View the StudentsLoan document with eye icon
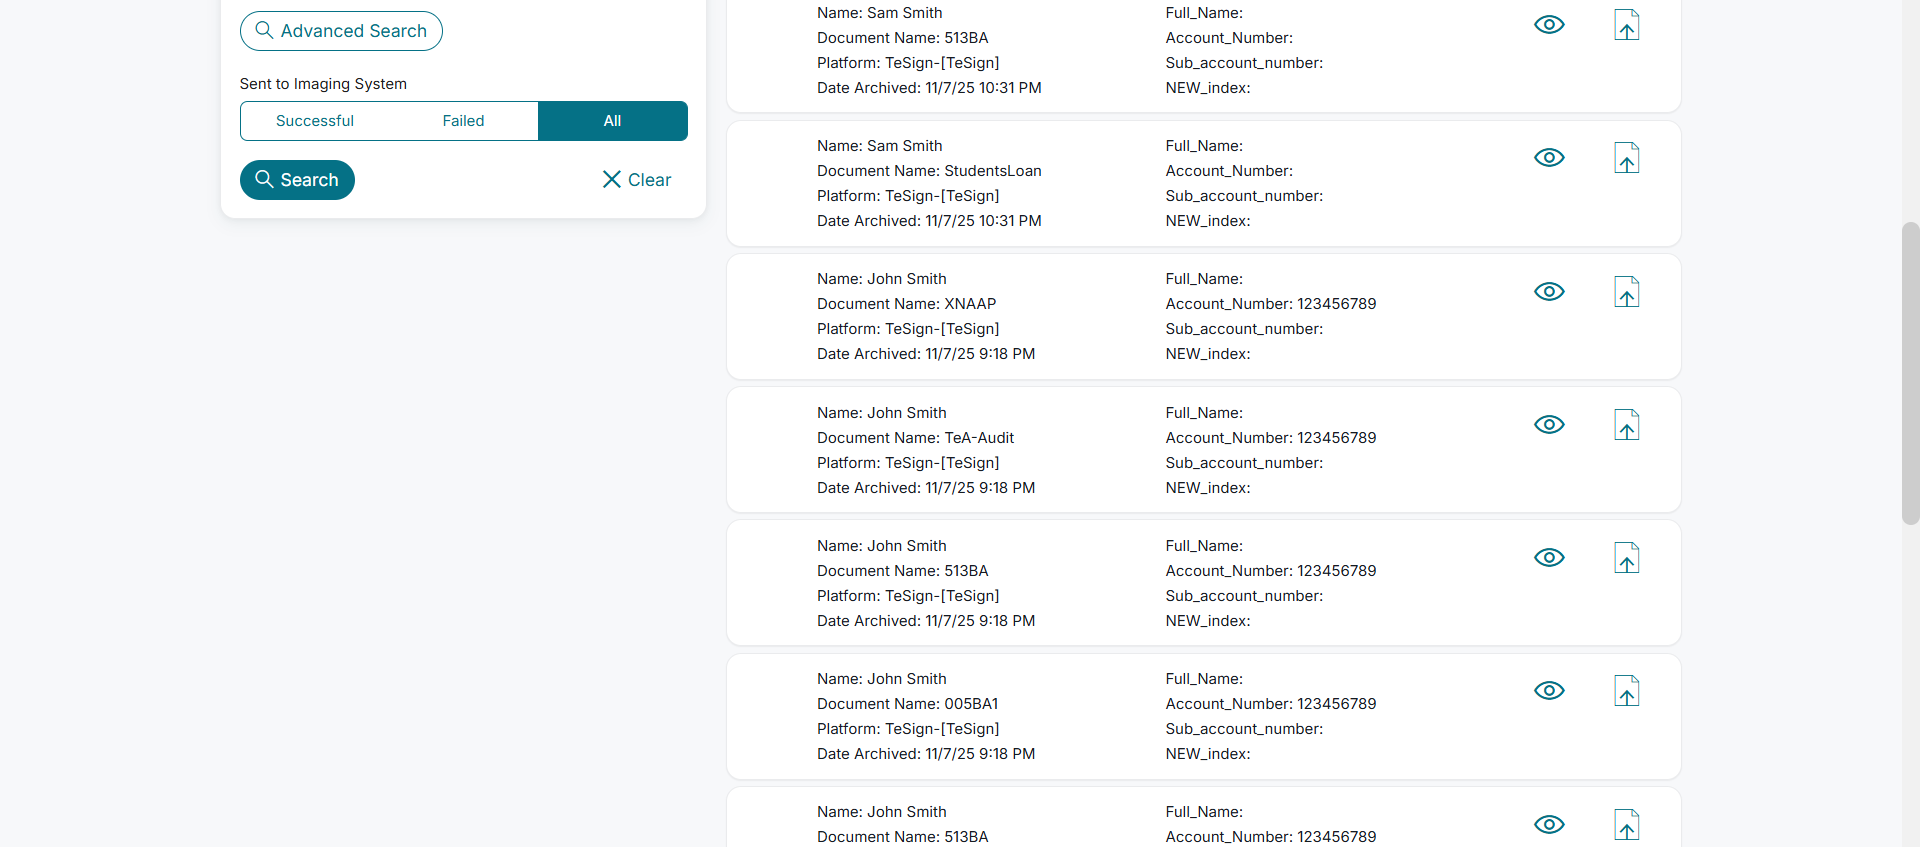The image size is (1920, 847). tap(1549, 158)
